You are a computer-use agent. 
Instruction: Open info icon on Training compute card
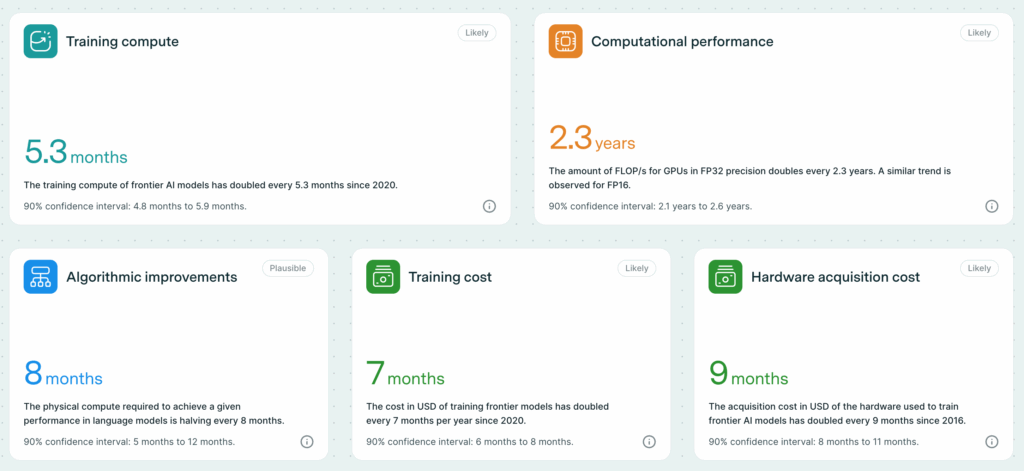pyautogui.click(x=489, y=206)
